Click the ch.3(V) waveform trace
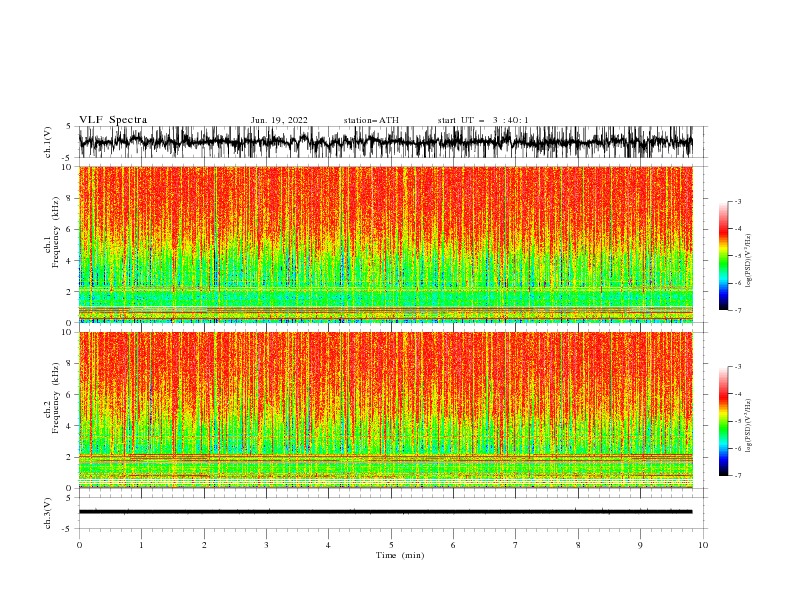The width and height of the screenshot is (792, 612). click(386, 512)
